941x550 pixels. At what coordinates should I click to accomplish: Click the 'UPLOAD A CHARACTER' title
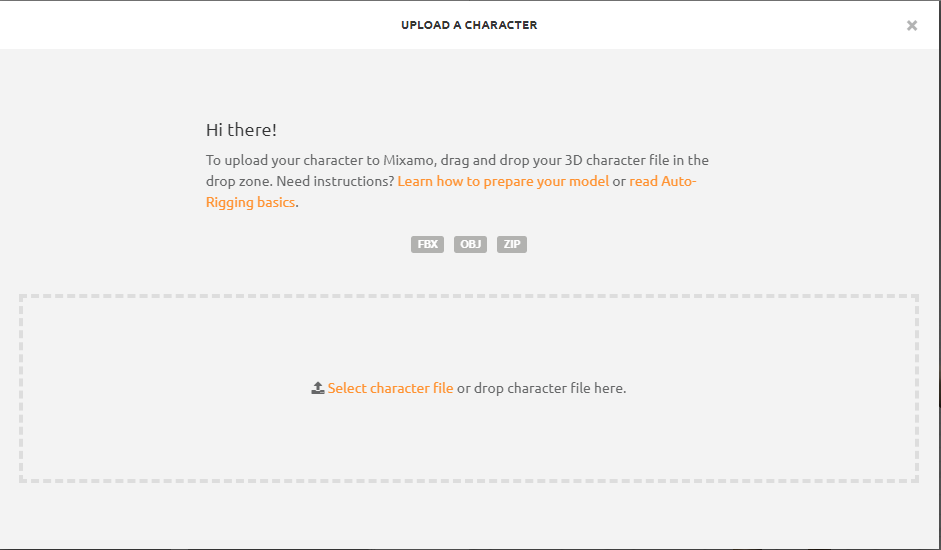(x=469, y=25)
